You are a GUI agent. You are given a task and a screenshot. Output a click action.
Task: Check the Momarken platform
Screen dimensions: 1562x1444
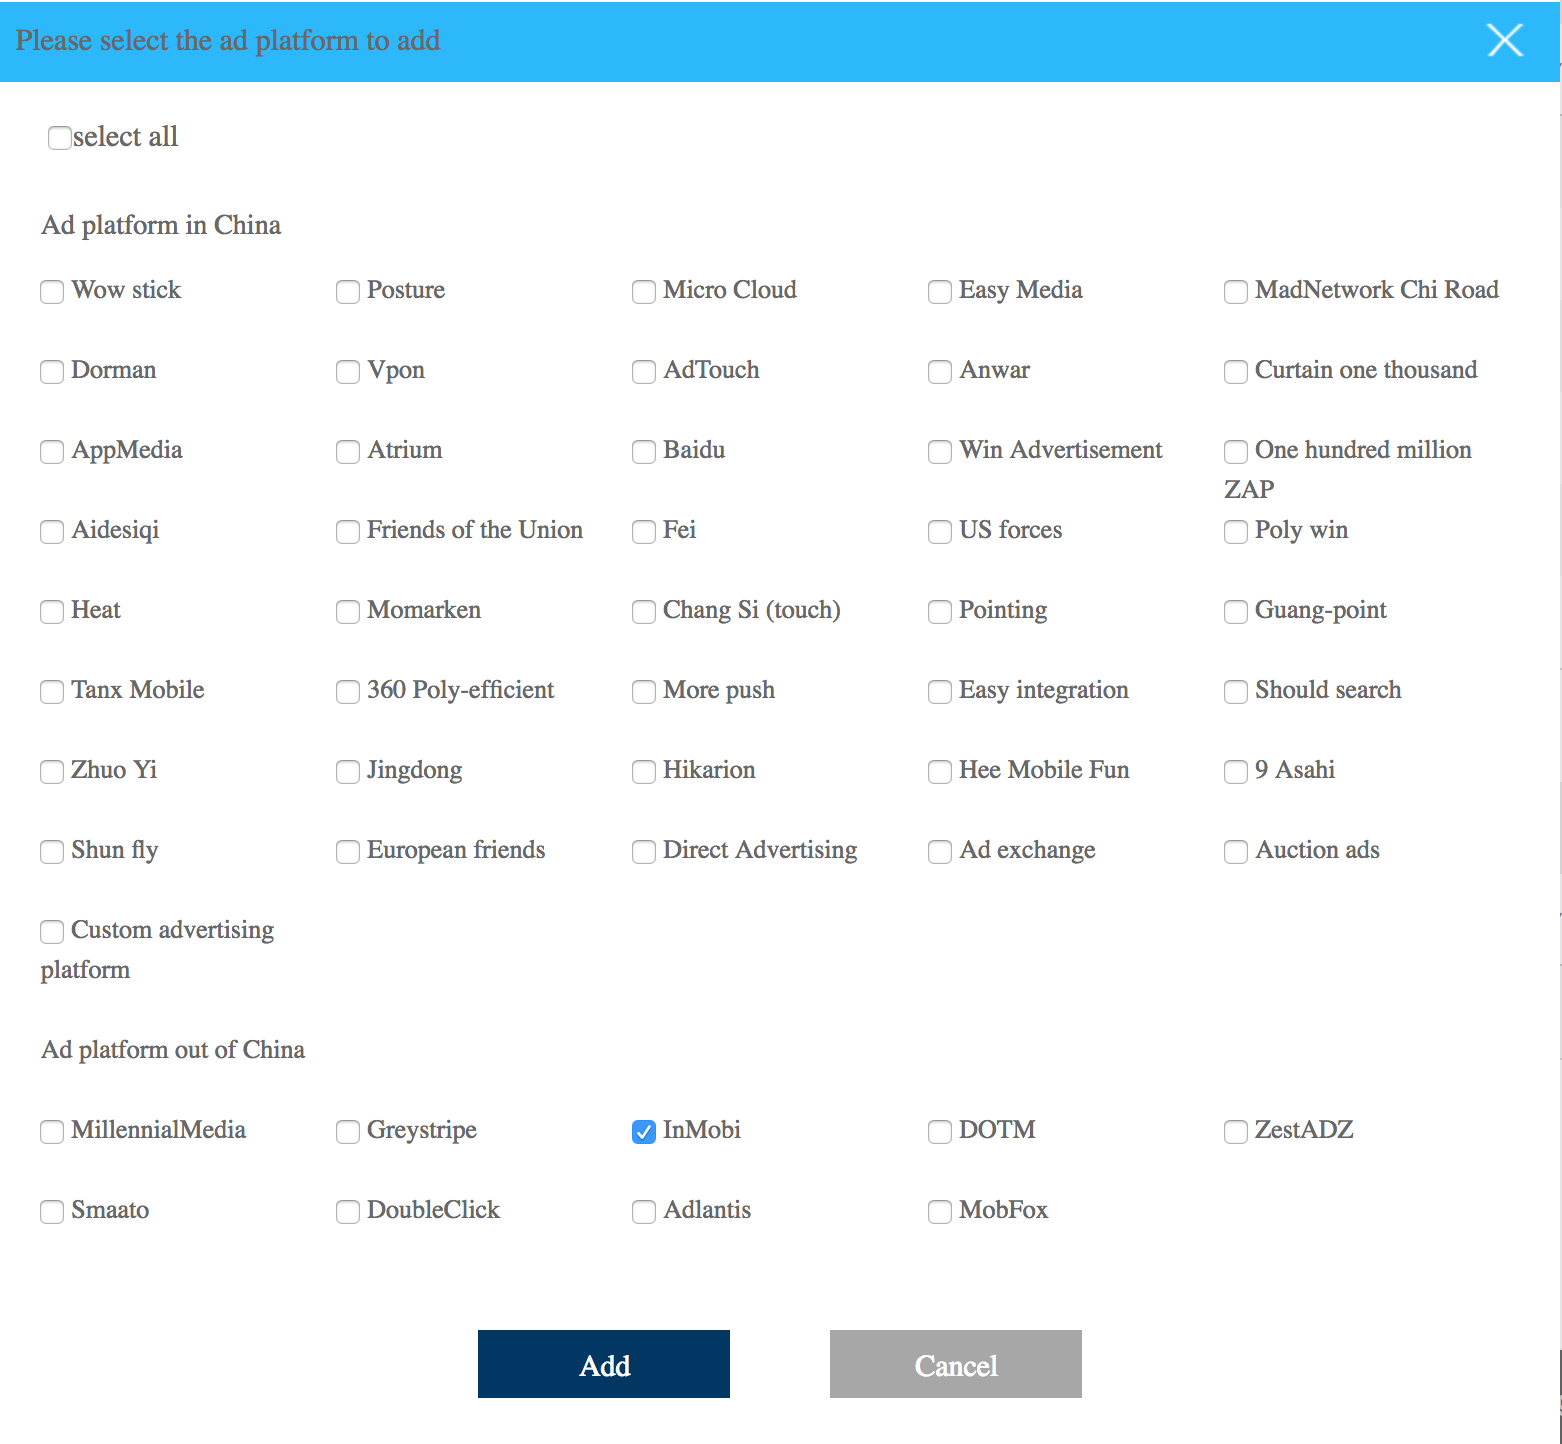[348, 612]
